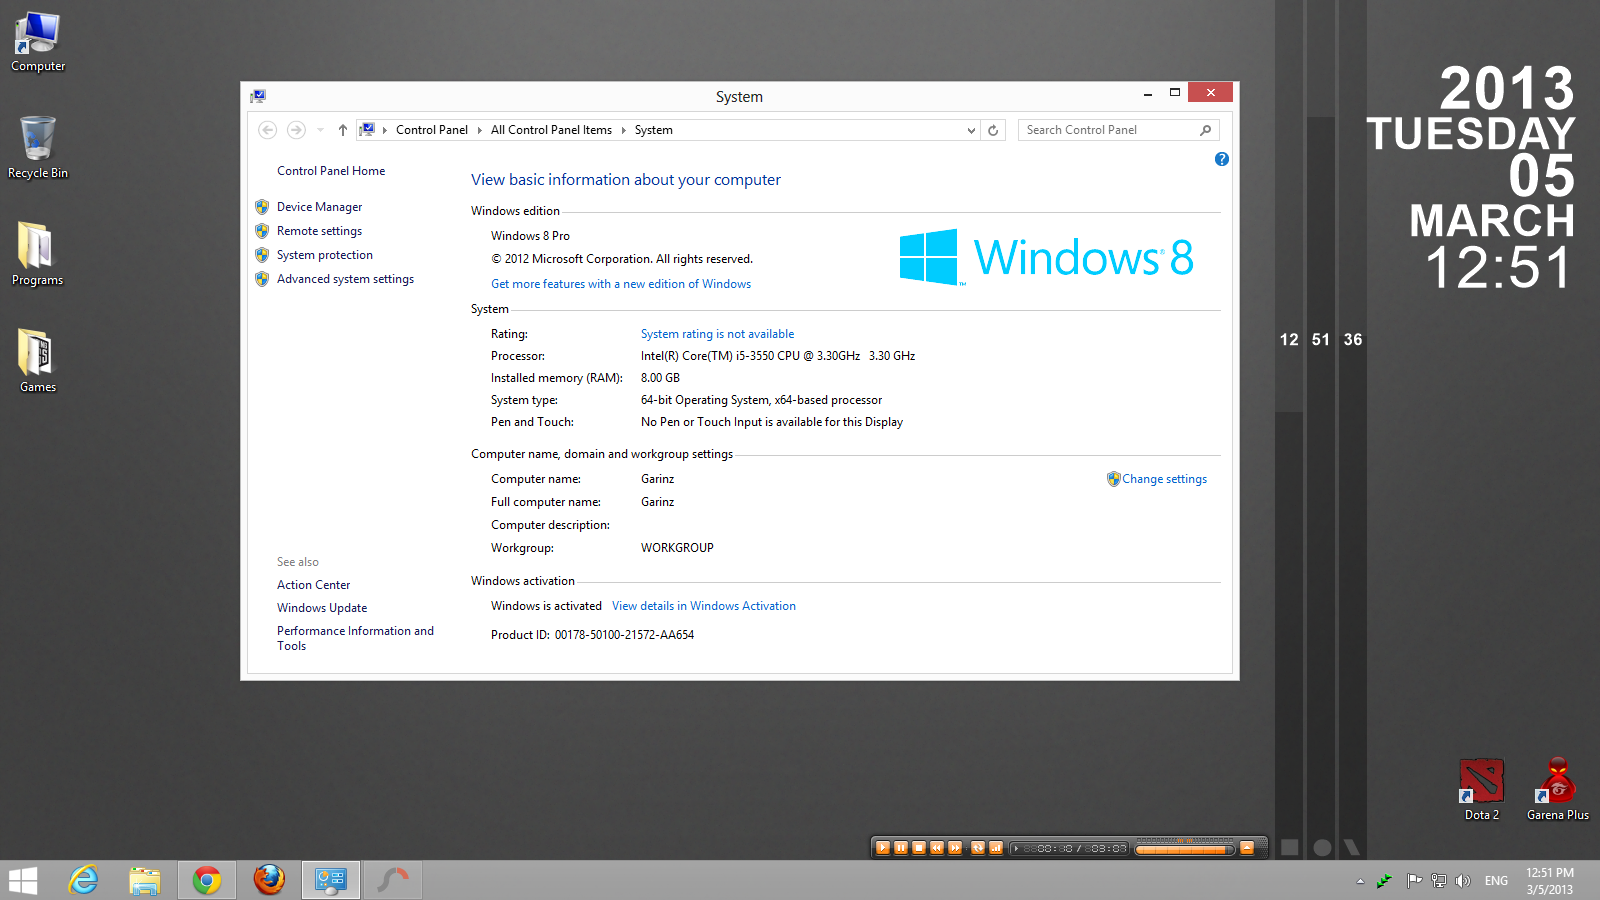Select 'All Control Panel Items' breadcrumb
The image size is (1600, 900).
(551, 130)
